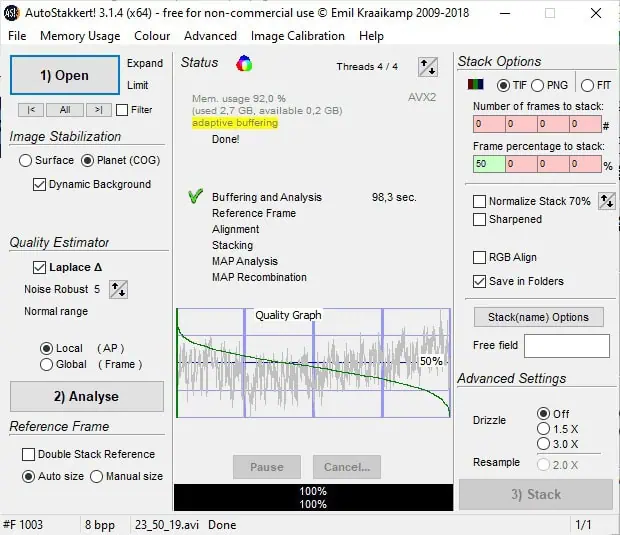Click the 8 bpp status bar entry

[x=100, y=525]
